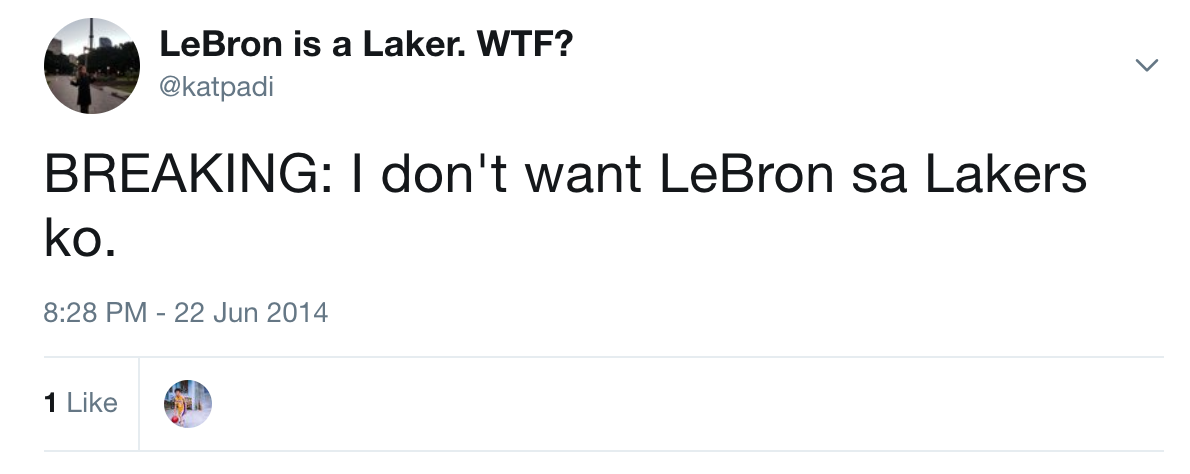Click the word "ko." on the second line

80,242
